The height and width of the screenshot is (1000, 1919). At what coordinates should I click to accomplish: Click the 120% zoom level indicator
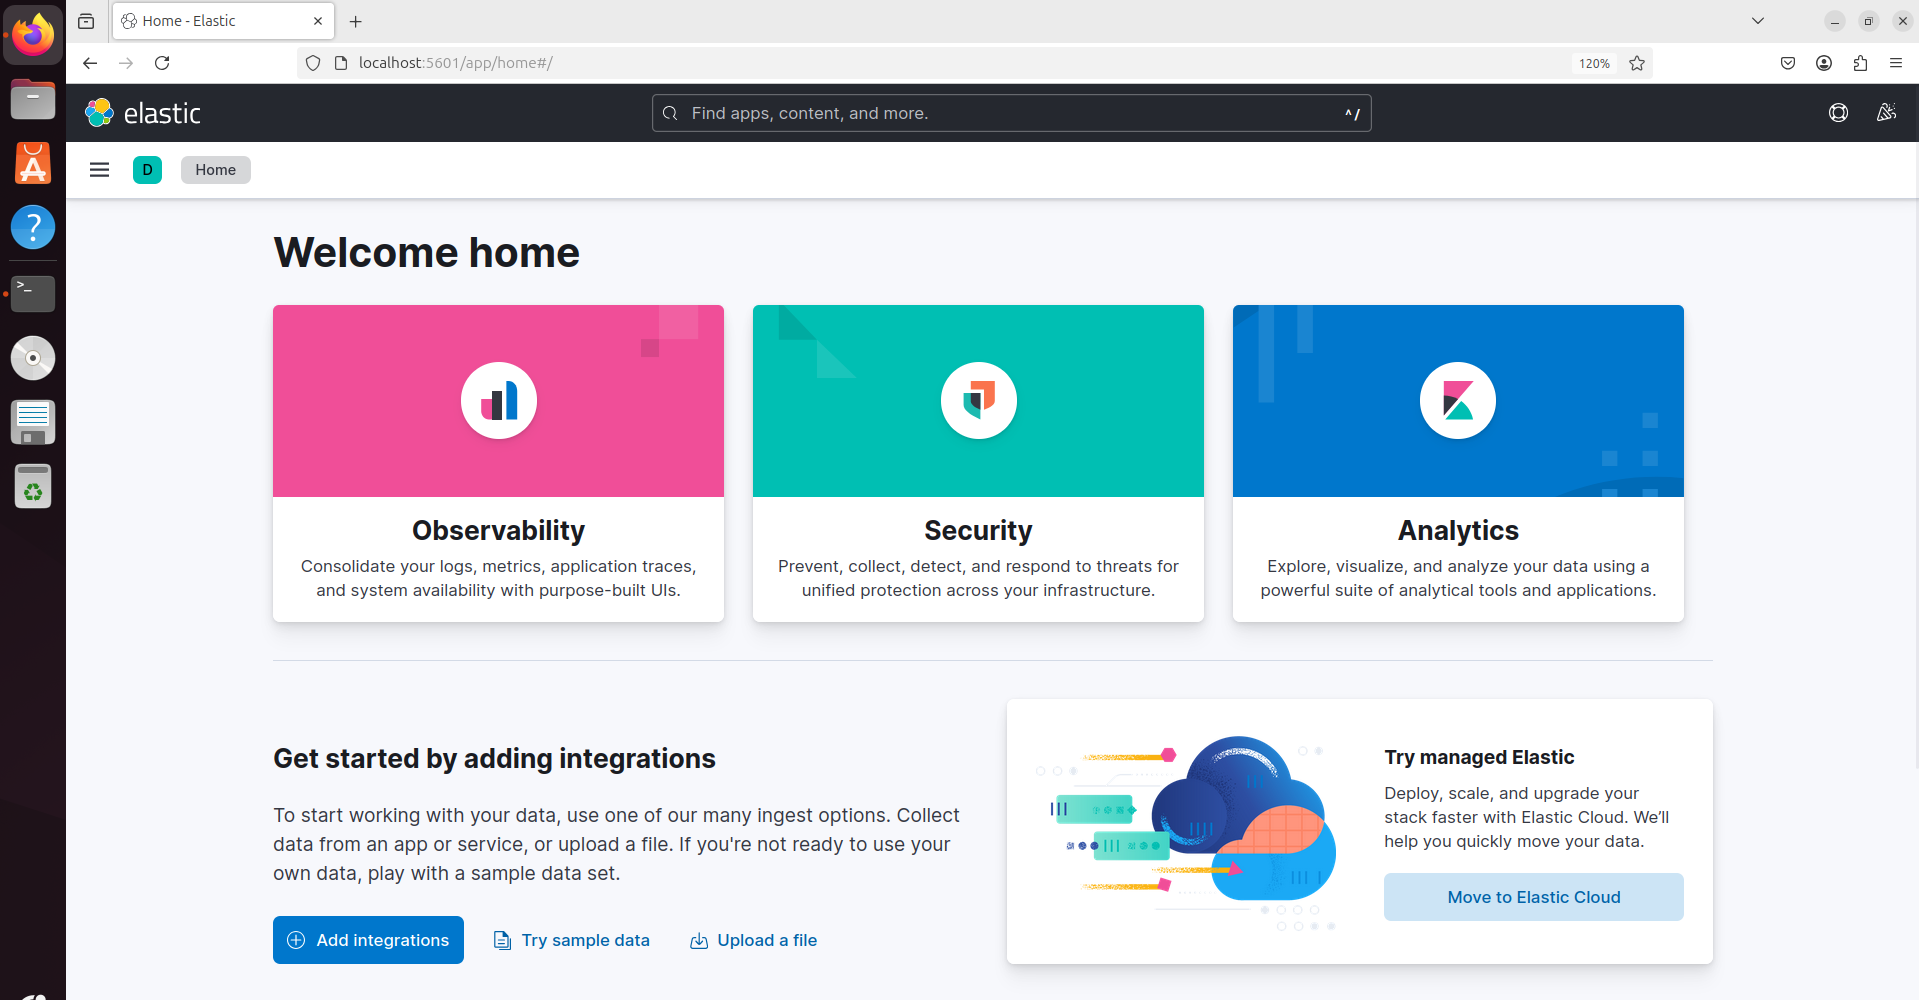(x=1594, y=63)
